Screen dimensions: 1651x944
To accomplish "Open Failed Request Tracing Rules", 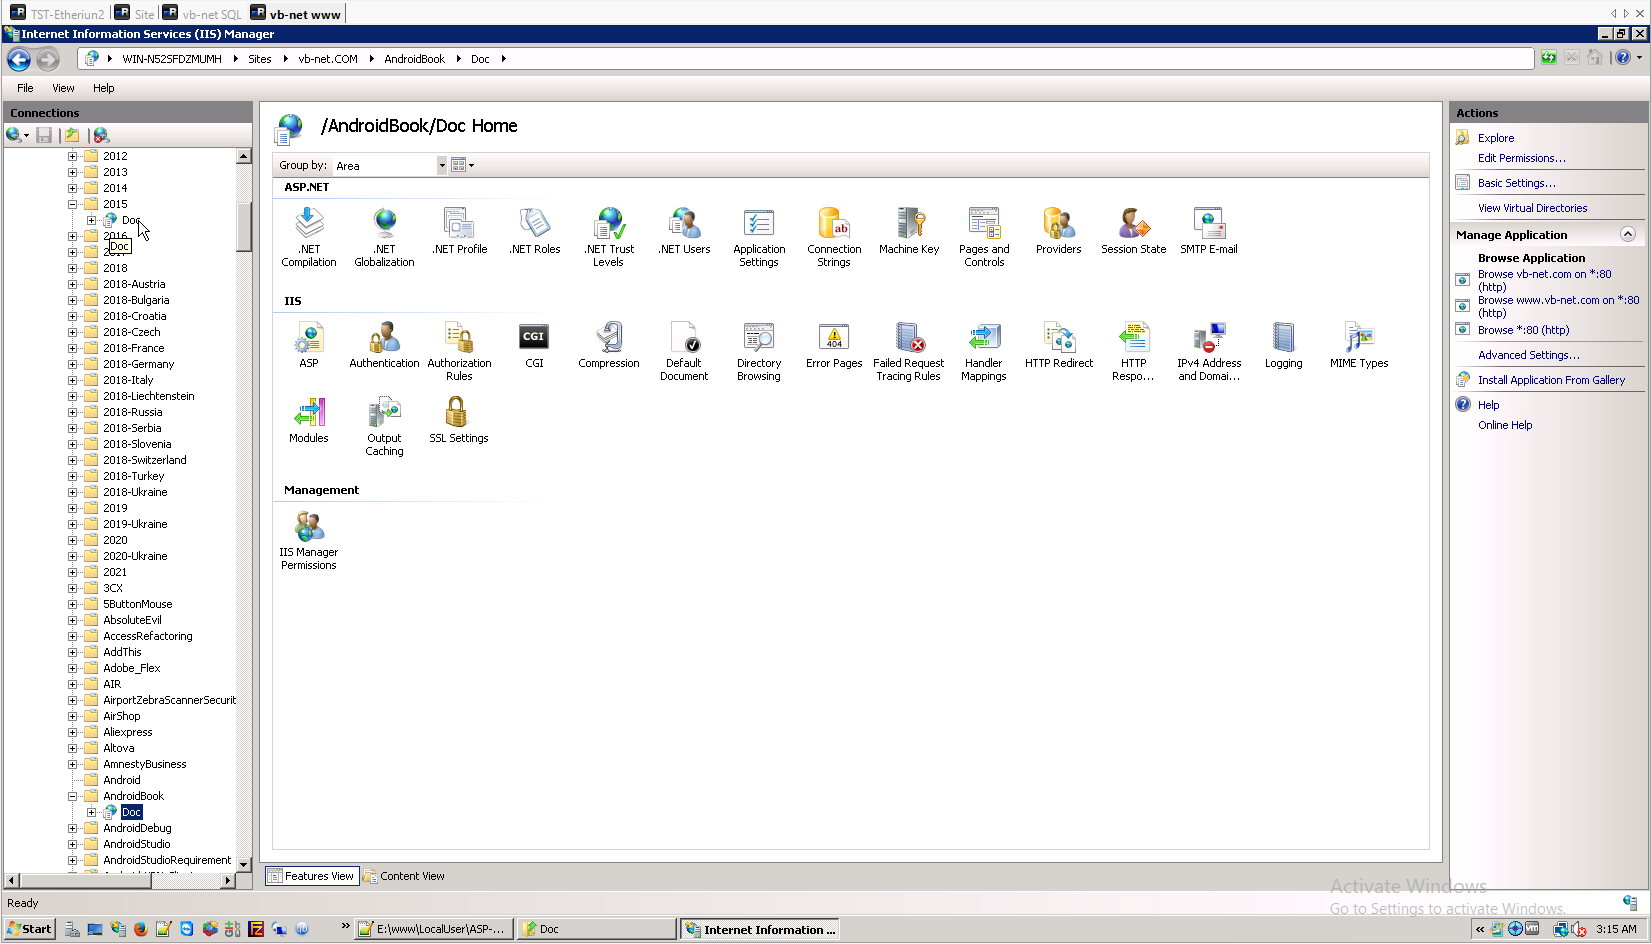I will coord(909,351).
